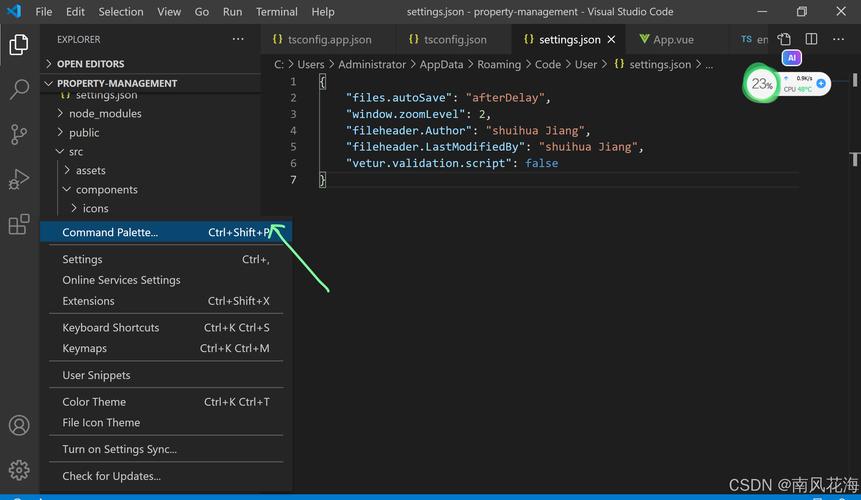
Task: Click the VS Code logo icon
Action: point(14,11)
